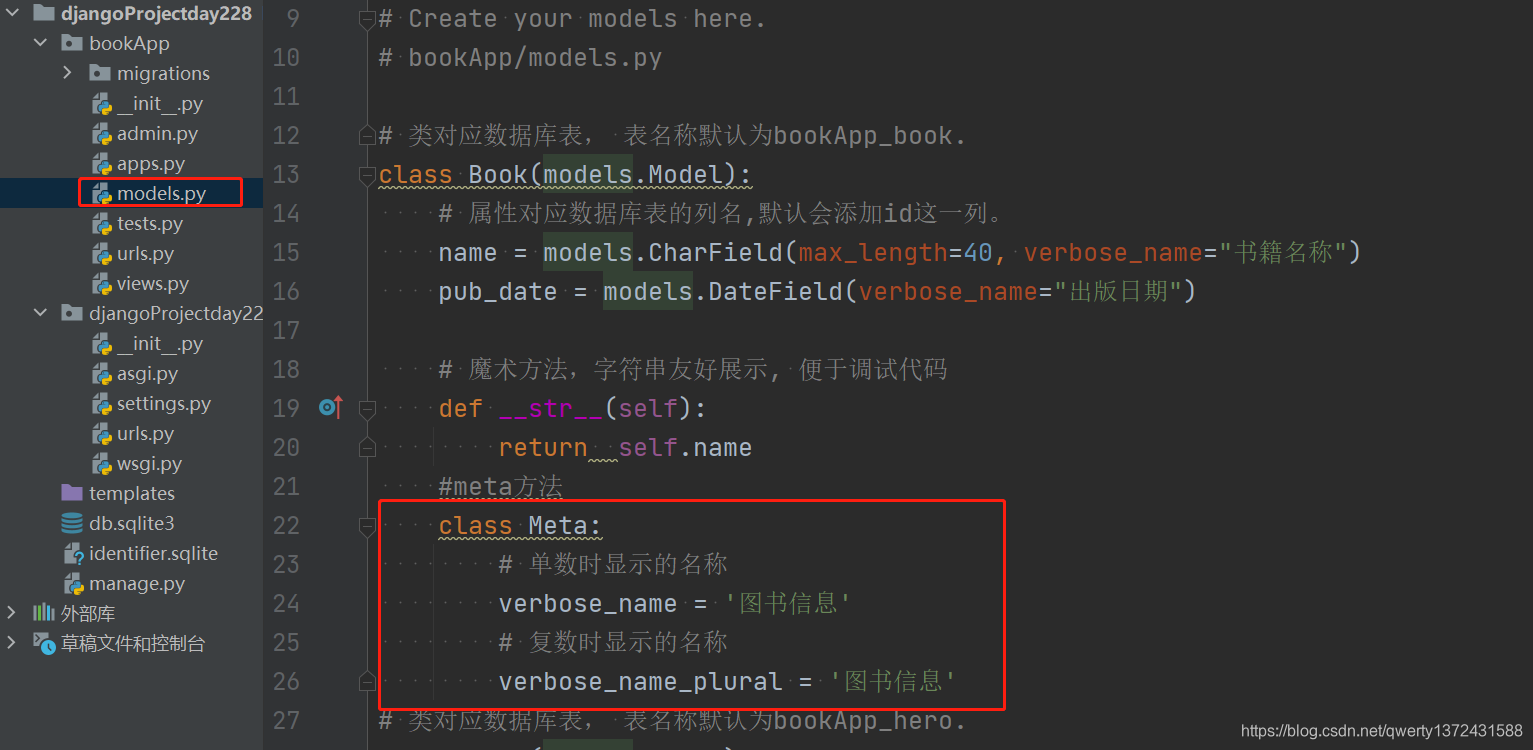1533x750 pixels.
Task: Click the #meta方法 comment on line 21
Action: (501, 487)
